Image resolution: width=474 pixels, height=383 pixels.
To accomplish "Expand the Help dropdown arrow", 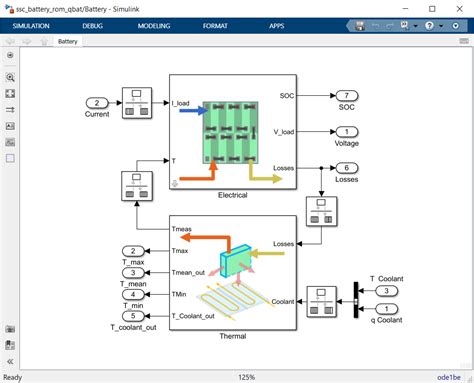I will (x=441, y=26).
